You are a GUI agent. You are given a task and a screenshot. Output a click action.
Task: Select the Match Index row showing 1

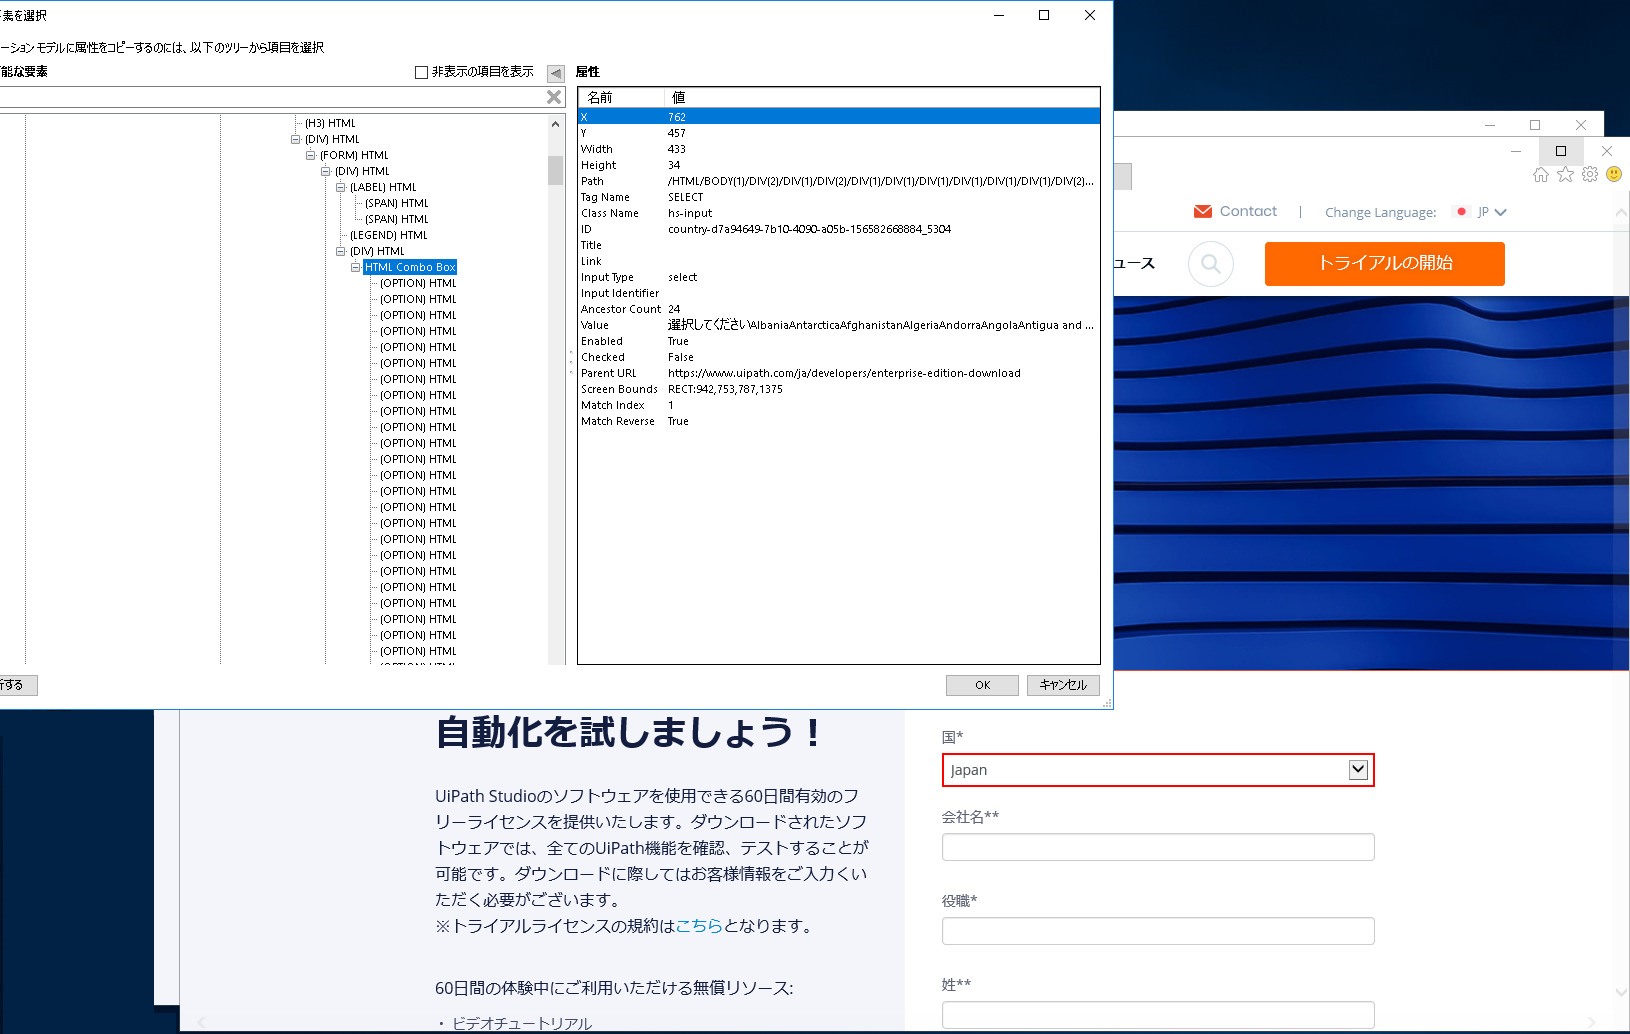click(839, 405)
